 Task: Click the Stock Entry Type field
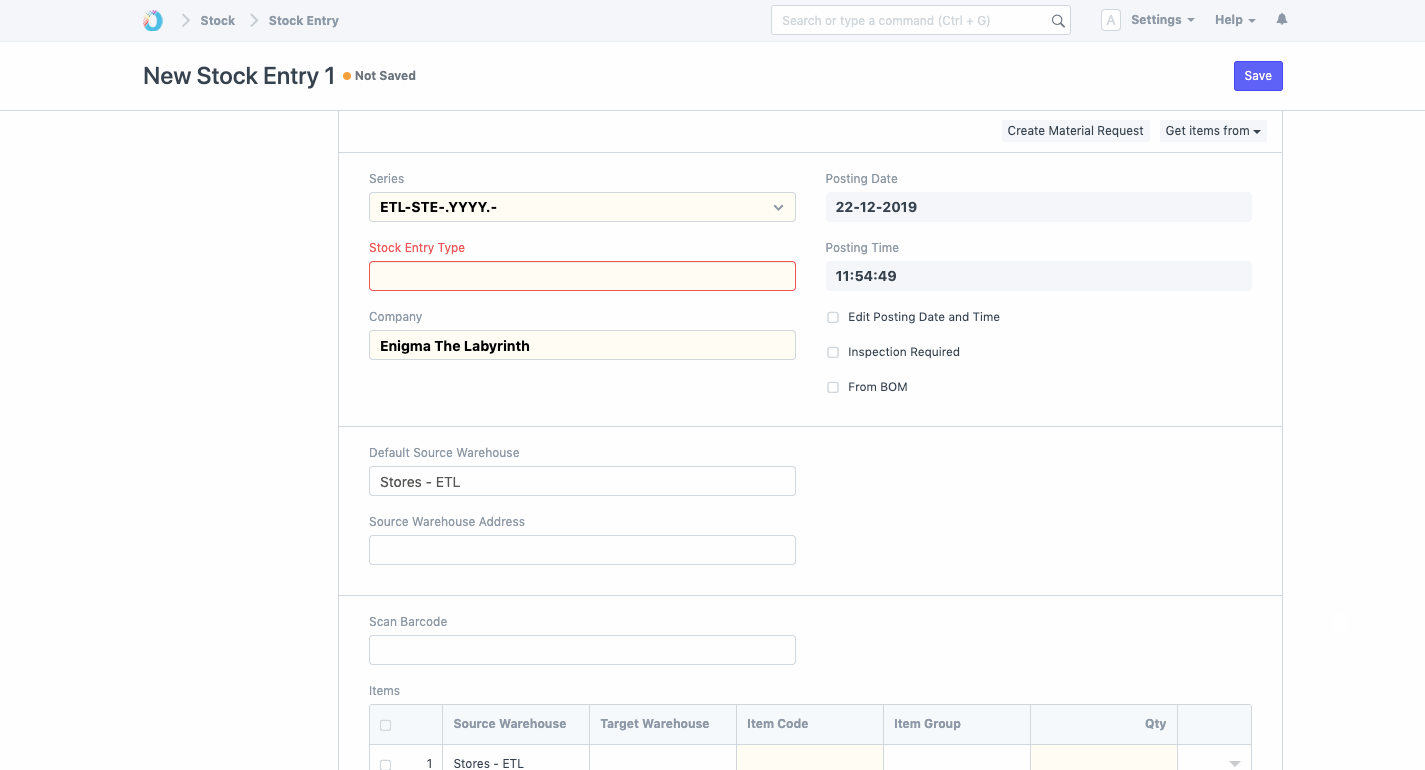click(582, 276)
